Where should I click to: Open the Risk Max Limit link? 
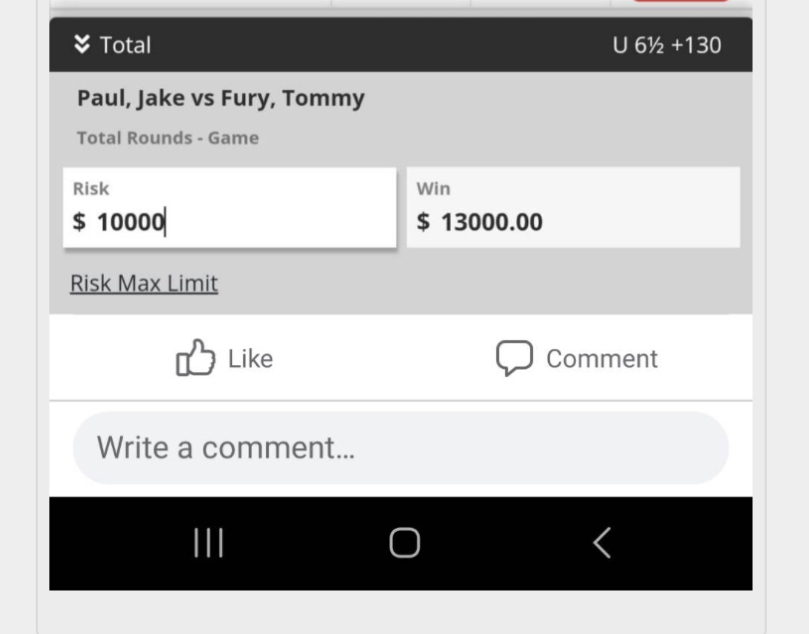coord(144,283)
